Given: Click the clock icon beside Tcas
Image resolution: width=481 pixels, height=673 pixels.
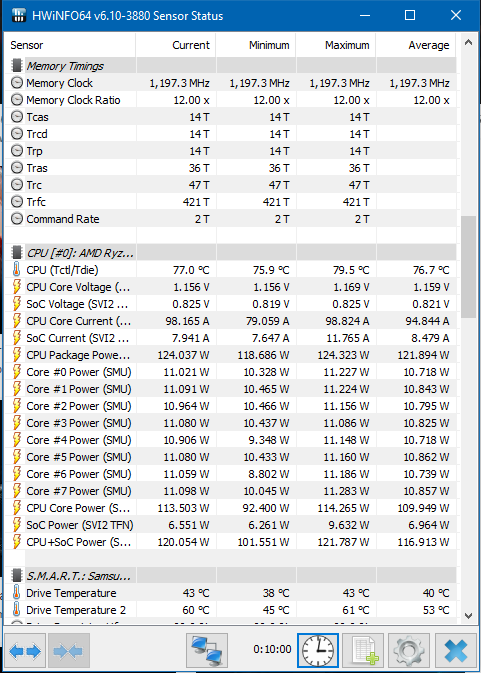Looking at the screenshot, I should point(17,117).
